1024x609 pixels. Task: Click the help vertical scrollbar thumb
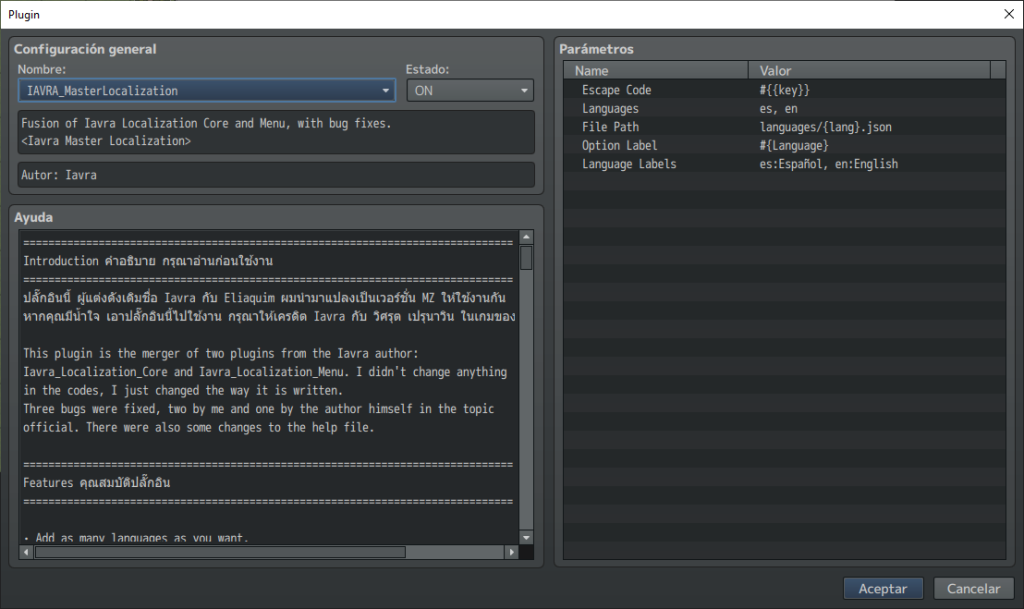tap(526, 258)
